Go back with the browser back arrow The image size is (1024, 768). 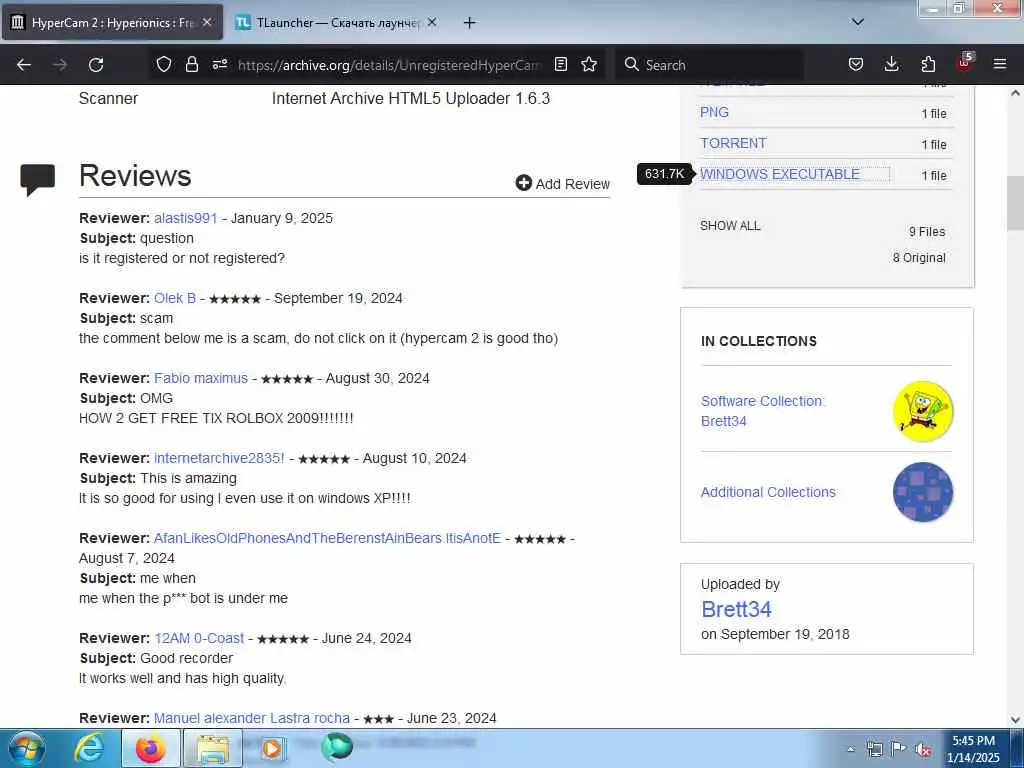tap(24, 65)
